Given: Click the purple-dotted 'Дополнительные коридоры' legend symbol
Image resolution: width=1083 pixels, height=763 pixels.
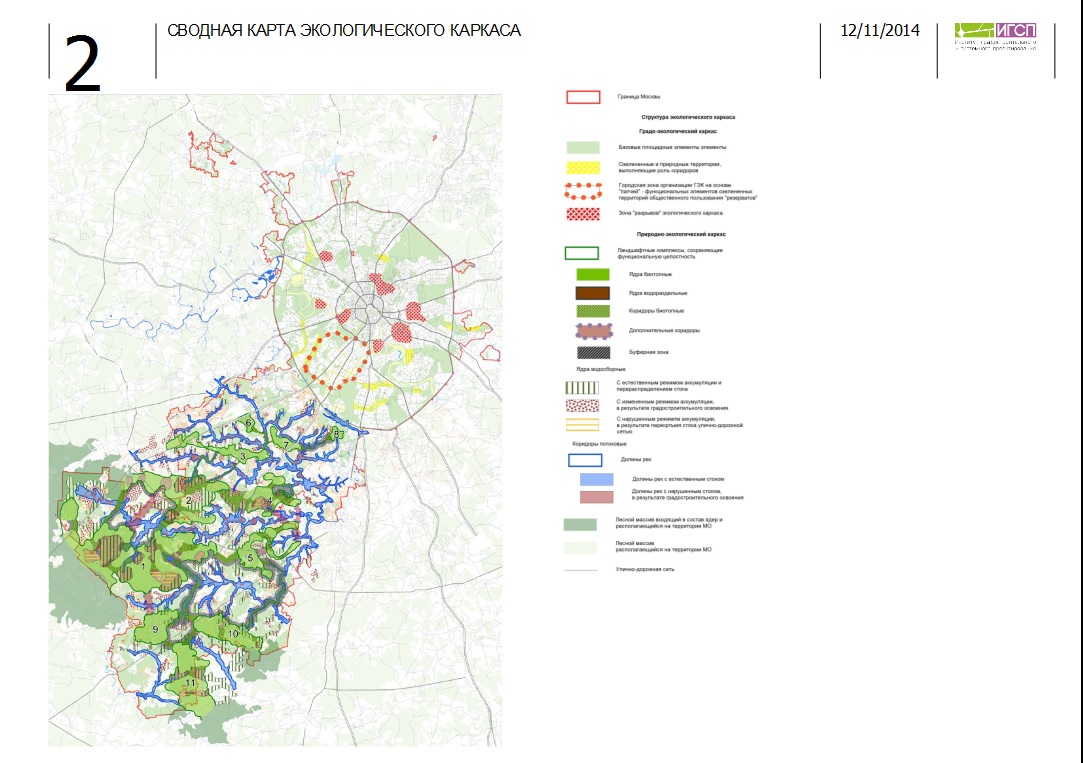Looking at the screenshot, I should tap(594, 331).
